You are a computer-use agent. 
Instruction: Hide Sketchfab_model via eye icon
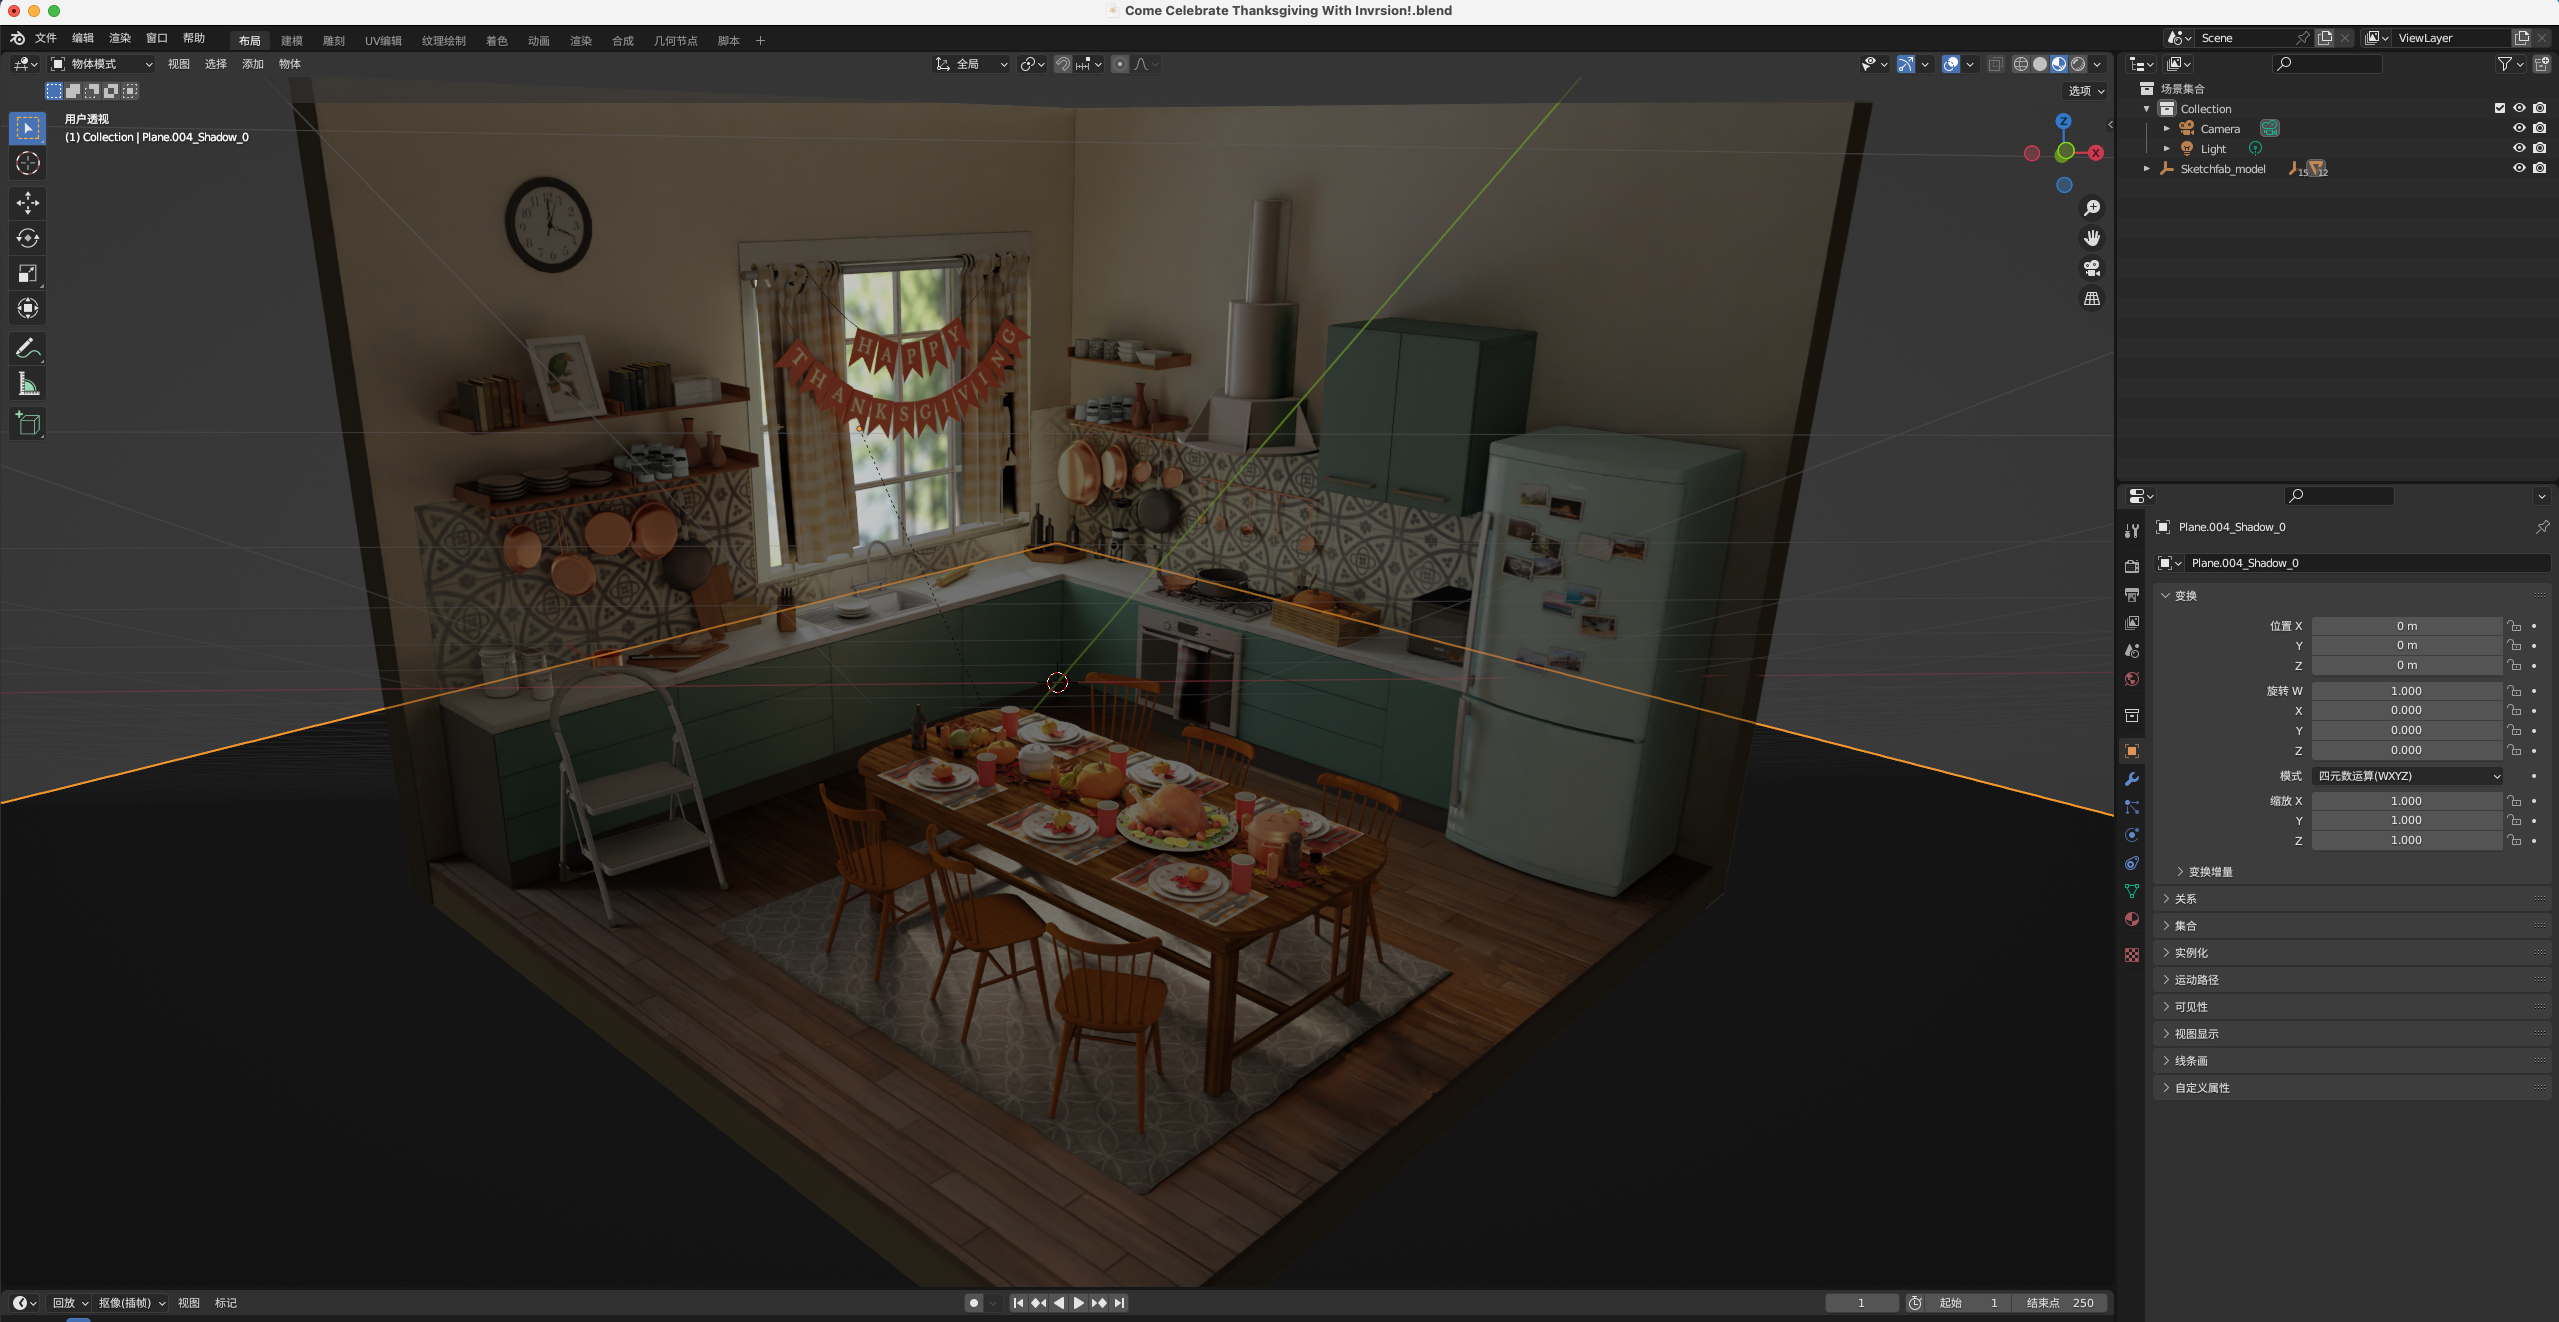[x=2519, y=168]
